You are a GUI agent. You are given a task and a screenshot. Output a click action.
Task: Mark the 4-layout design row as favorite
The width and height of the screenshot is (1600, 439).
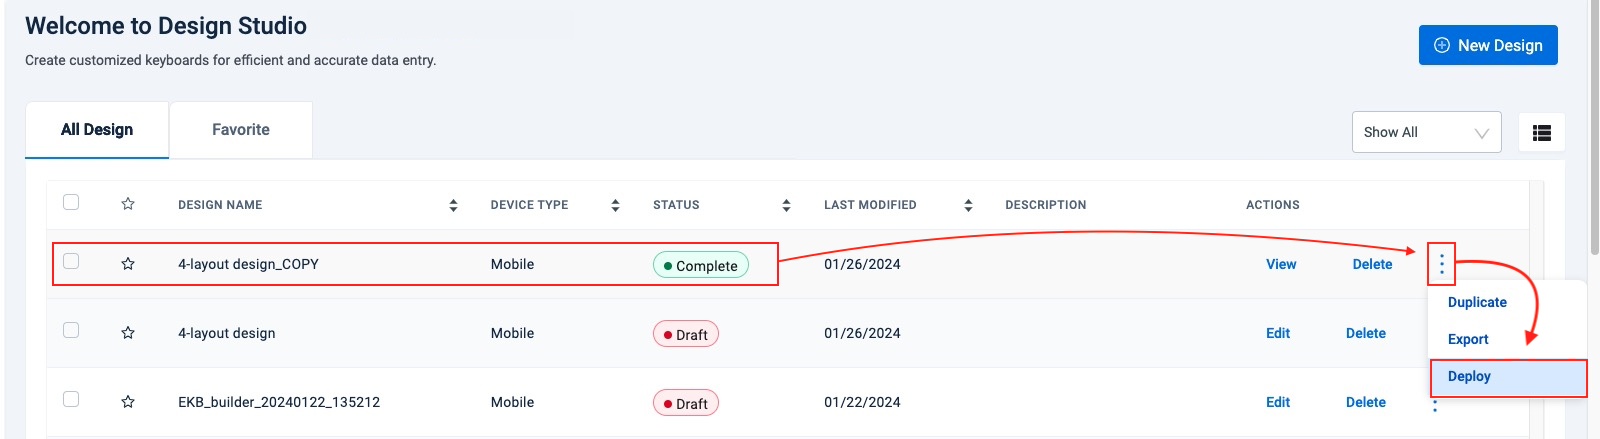pyautogui.click(x=128, y=333)
